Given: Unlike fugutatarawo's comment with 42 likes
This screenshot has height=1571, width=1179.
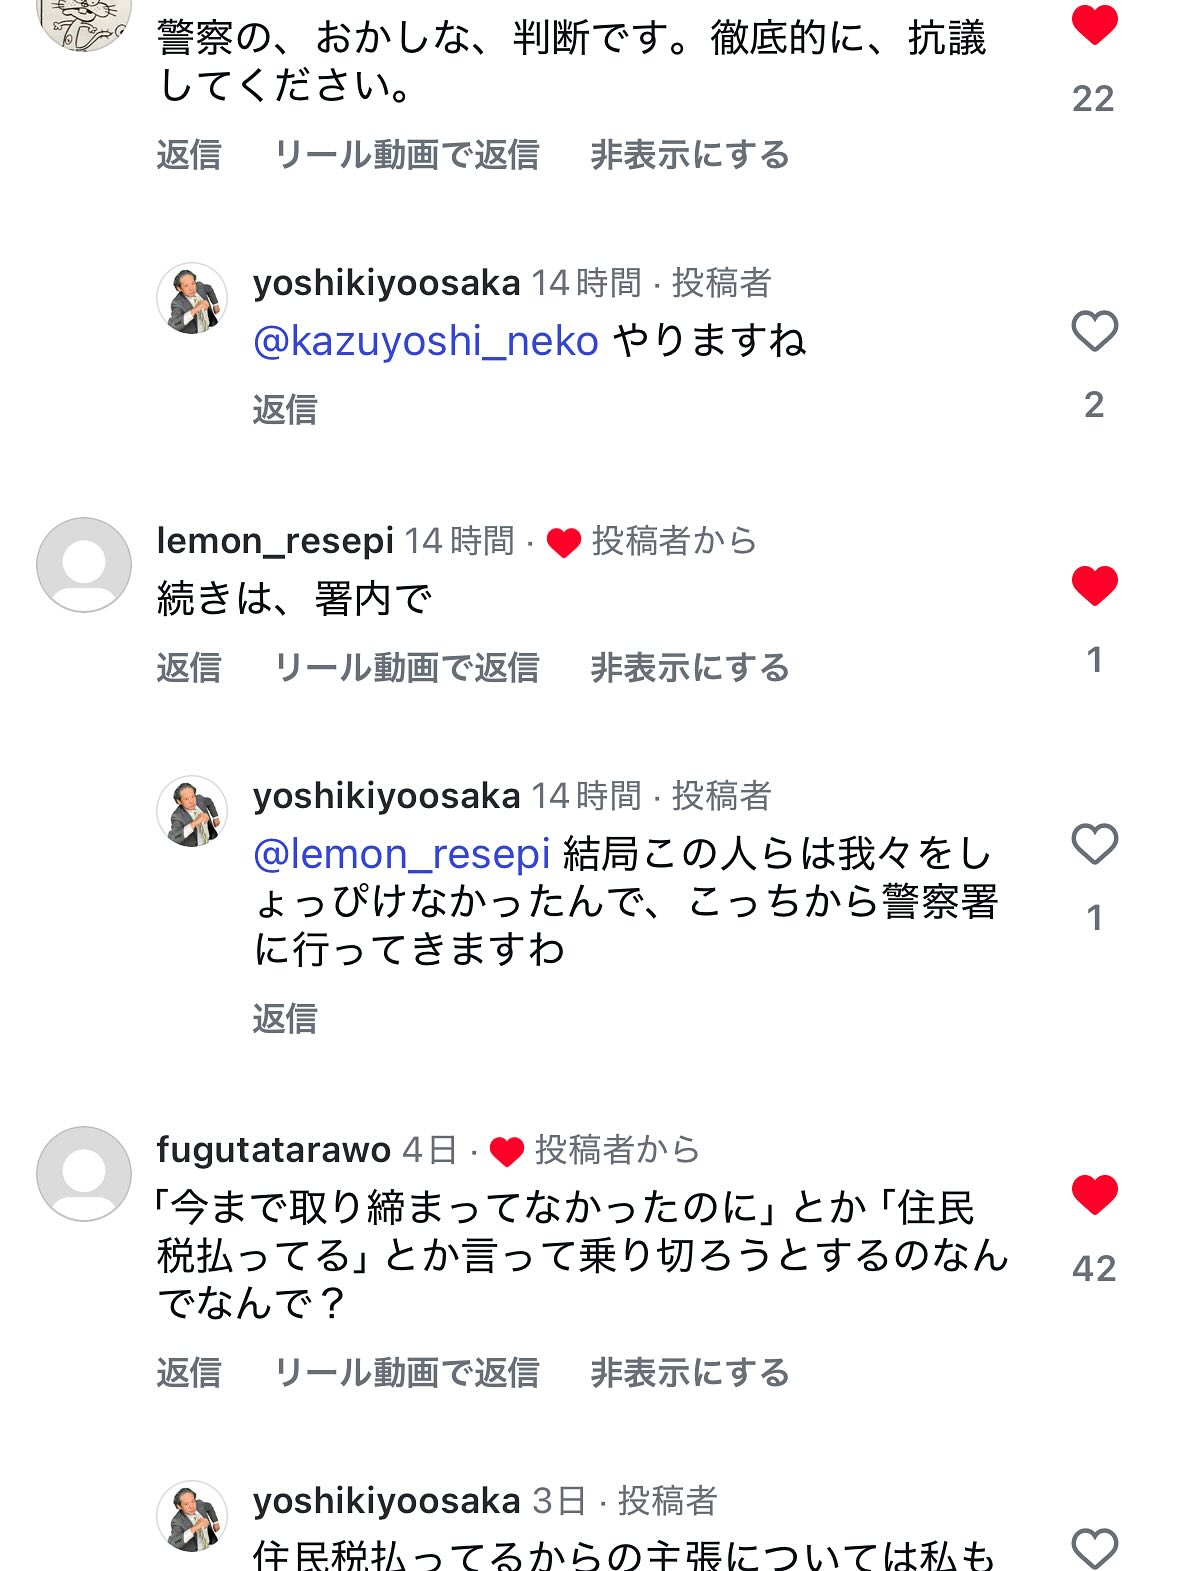Looking at the screenshot, I should click(x=1094, y=1195).
